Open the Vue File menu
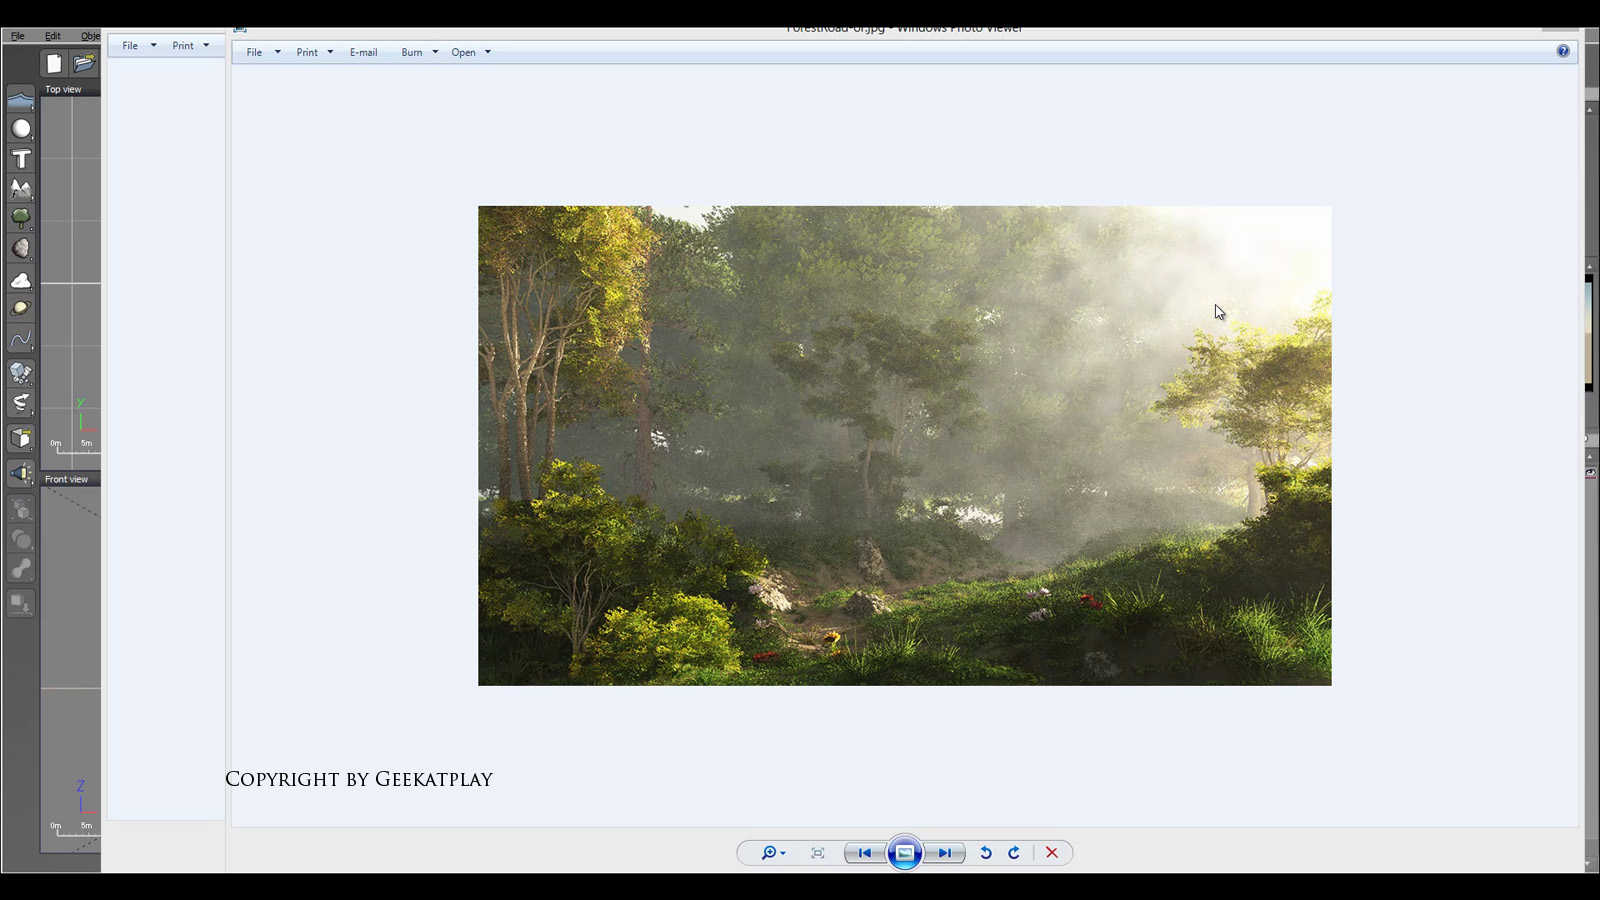 [x=18, y=36]
